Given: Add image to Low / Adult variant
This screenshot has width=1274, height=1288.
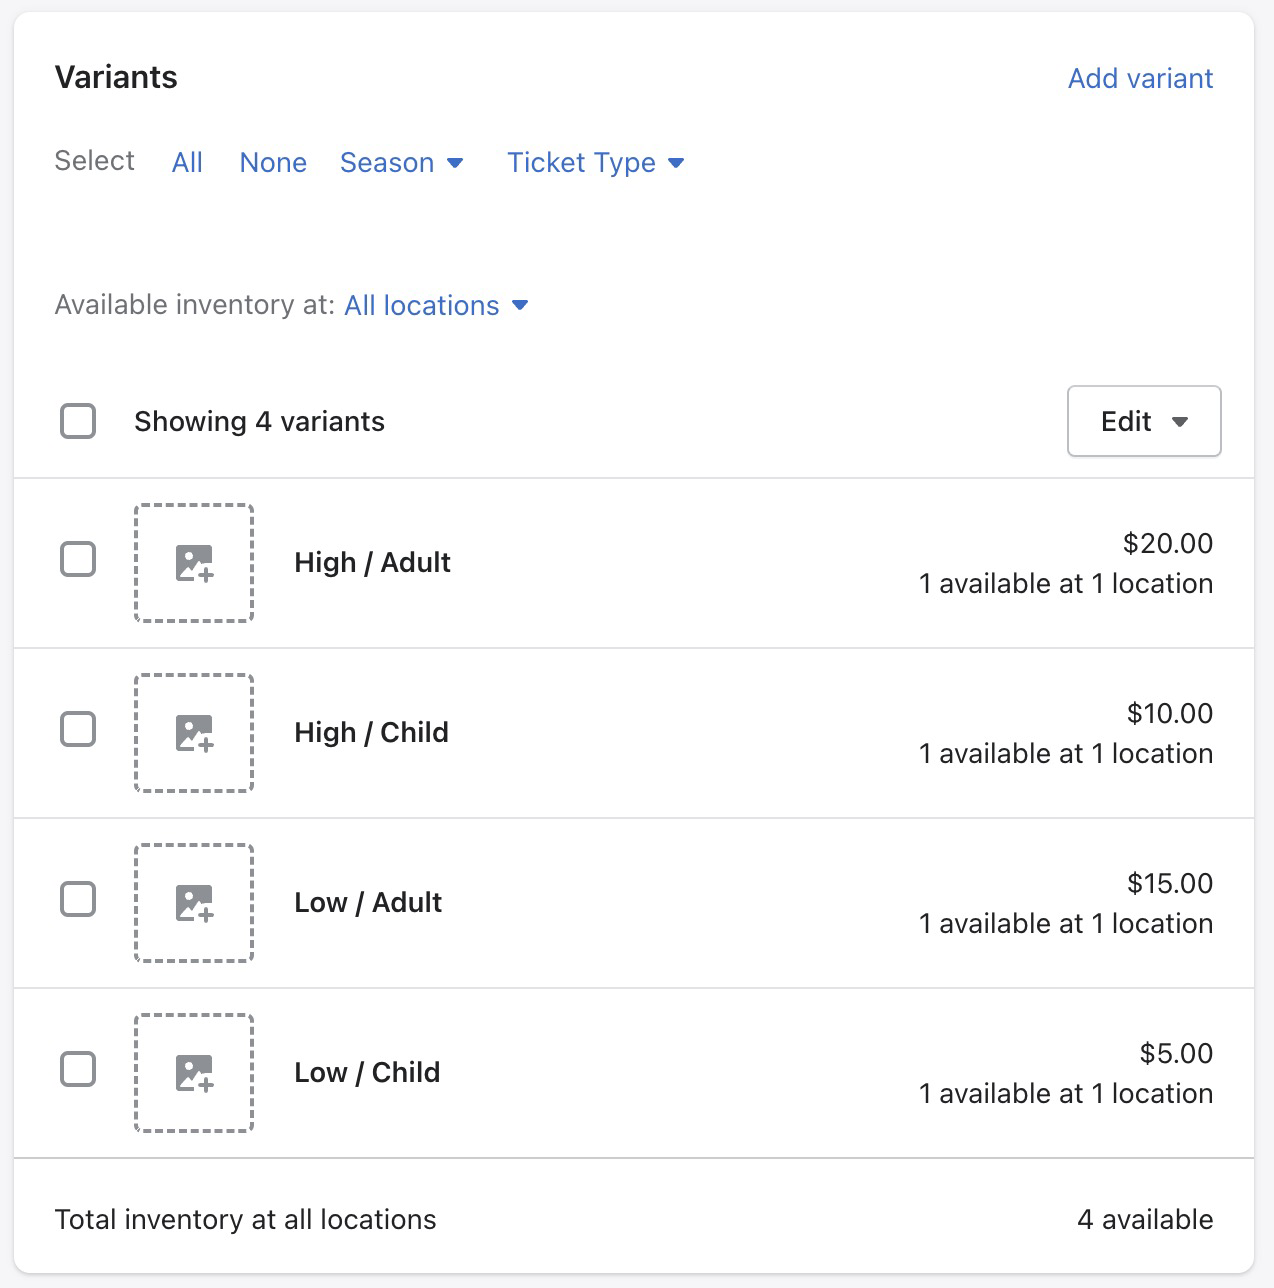Looking at the screenshot, I should click(x=194, y=903).
